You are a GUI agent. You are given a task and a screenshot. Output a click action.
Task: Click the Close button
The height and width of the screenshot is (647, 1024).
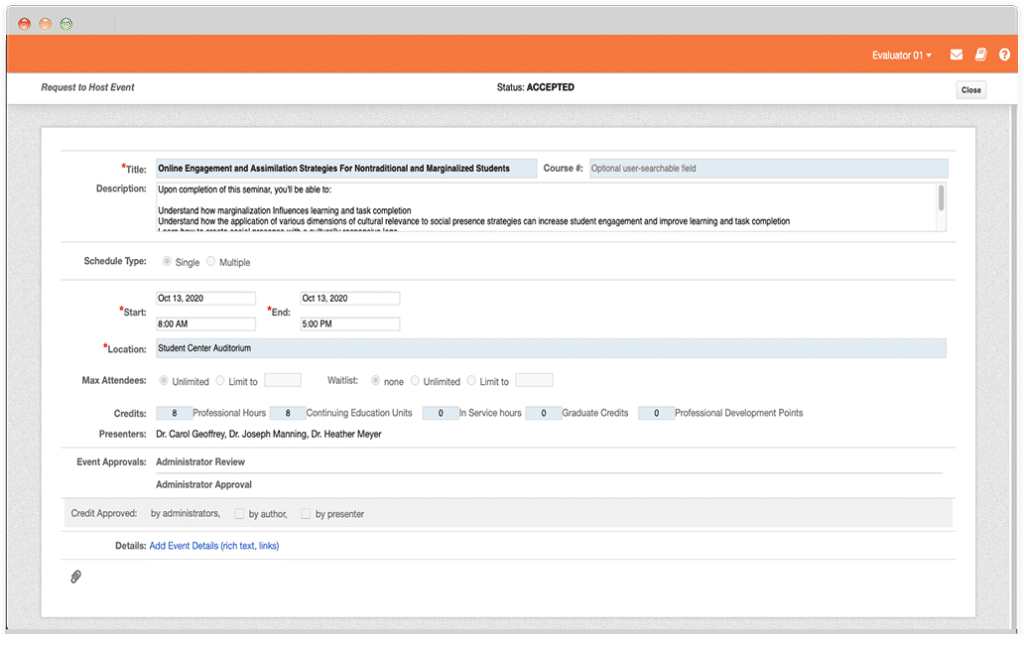(969, 90)
